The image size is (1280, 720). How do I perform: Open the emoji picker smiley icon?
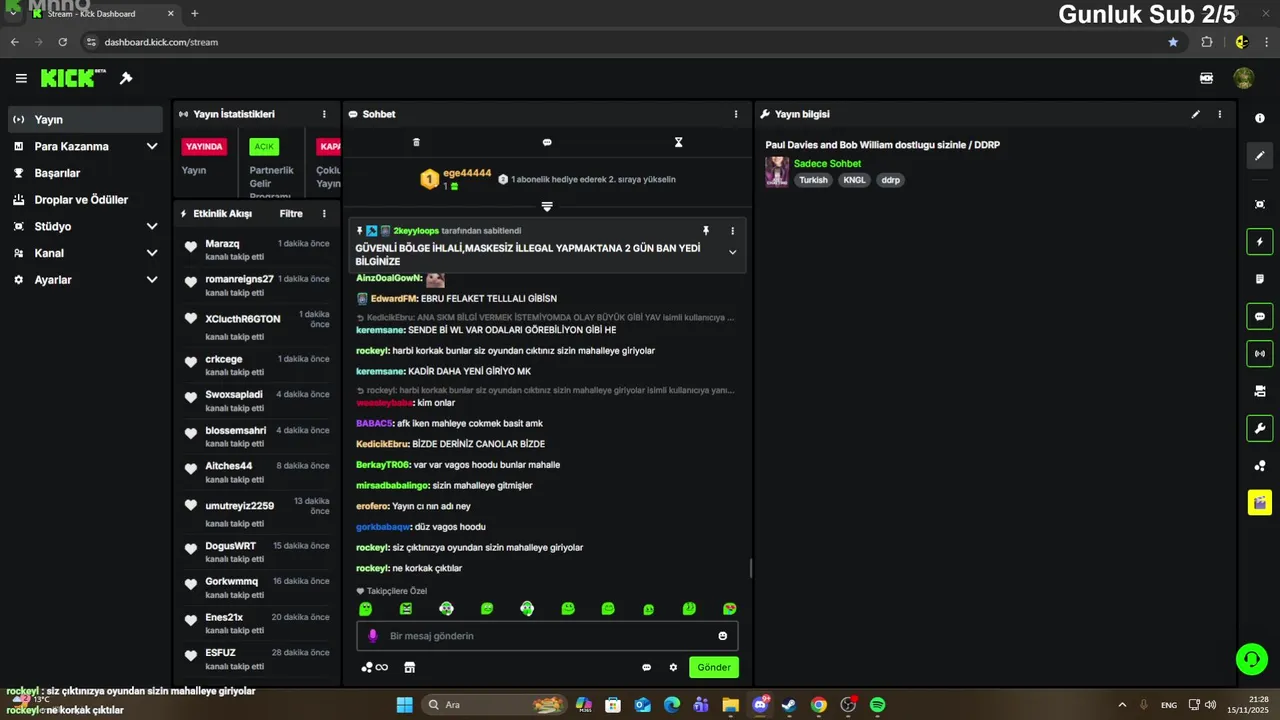click(722, 636)
